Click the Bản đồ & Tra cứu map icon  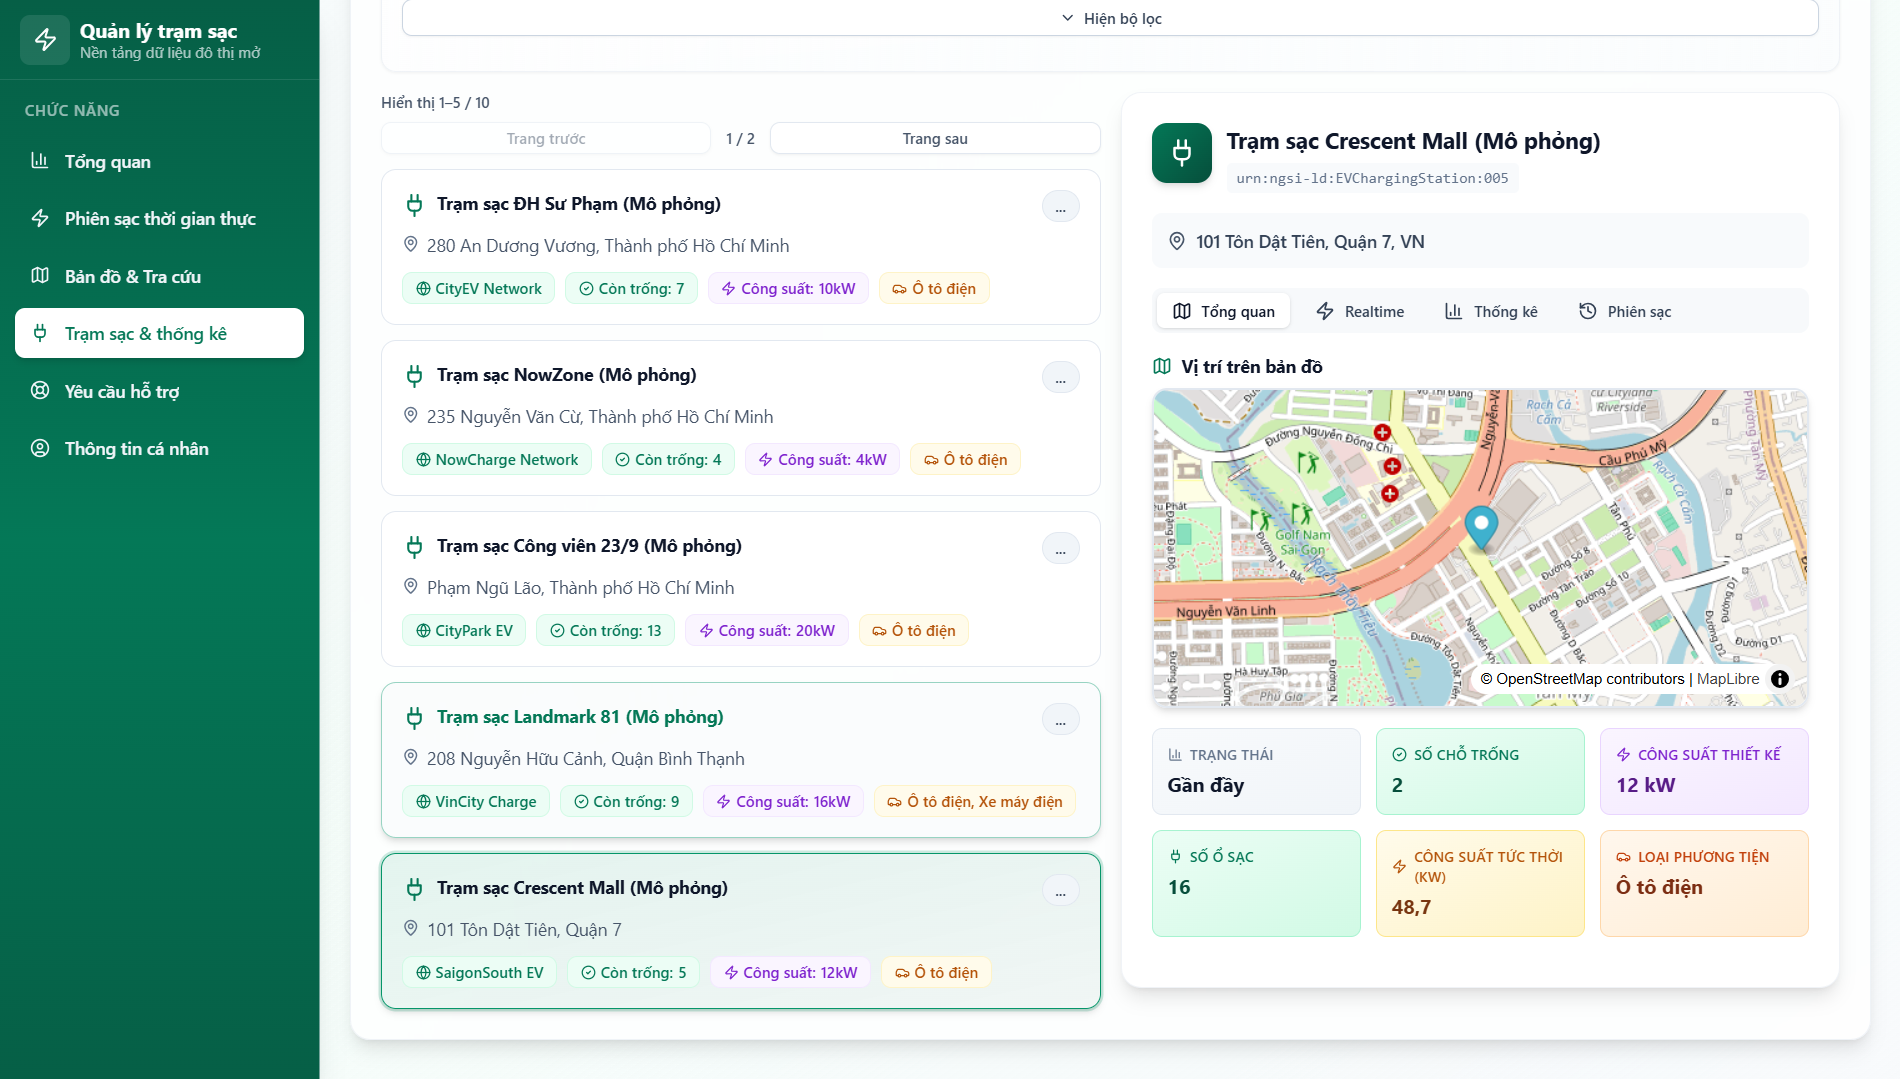[x=41, y=276]
